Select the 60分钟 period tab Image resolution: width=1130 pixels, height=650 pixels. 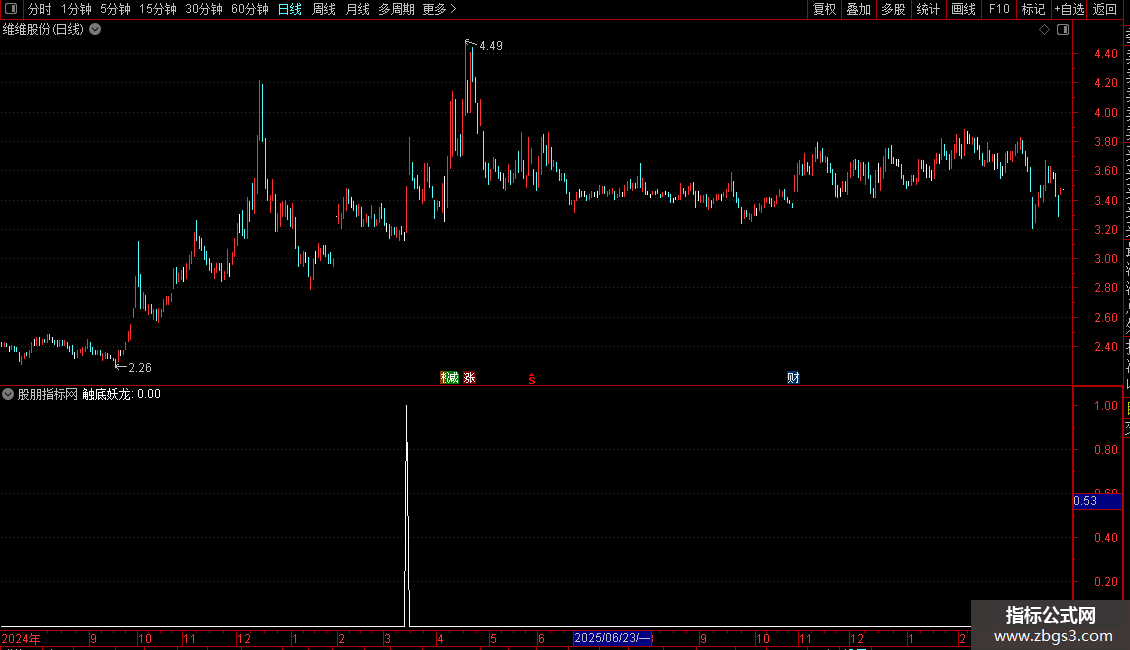(x=249, y=9)
